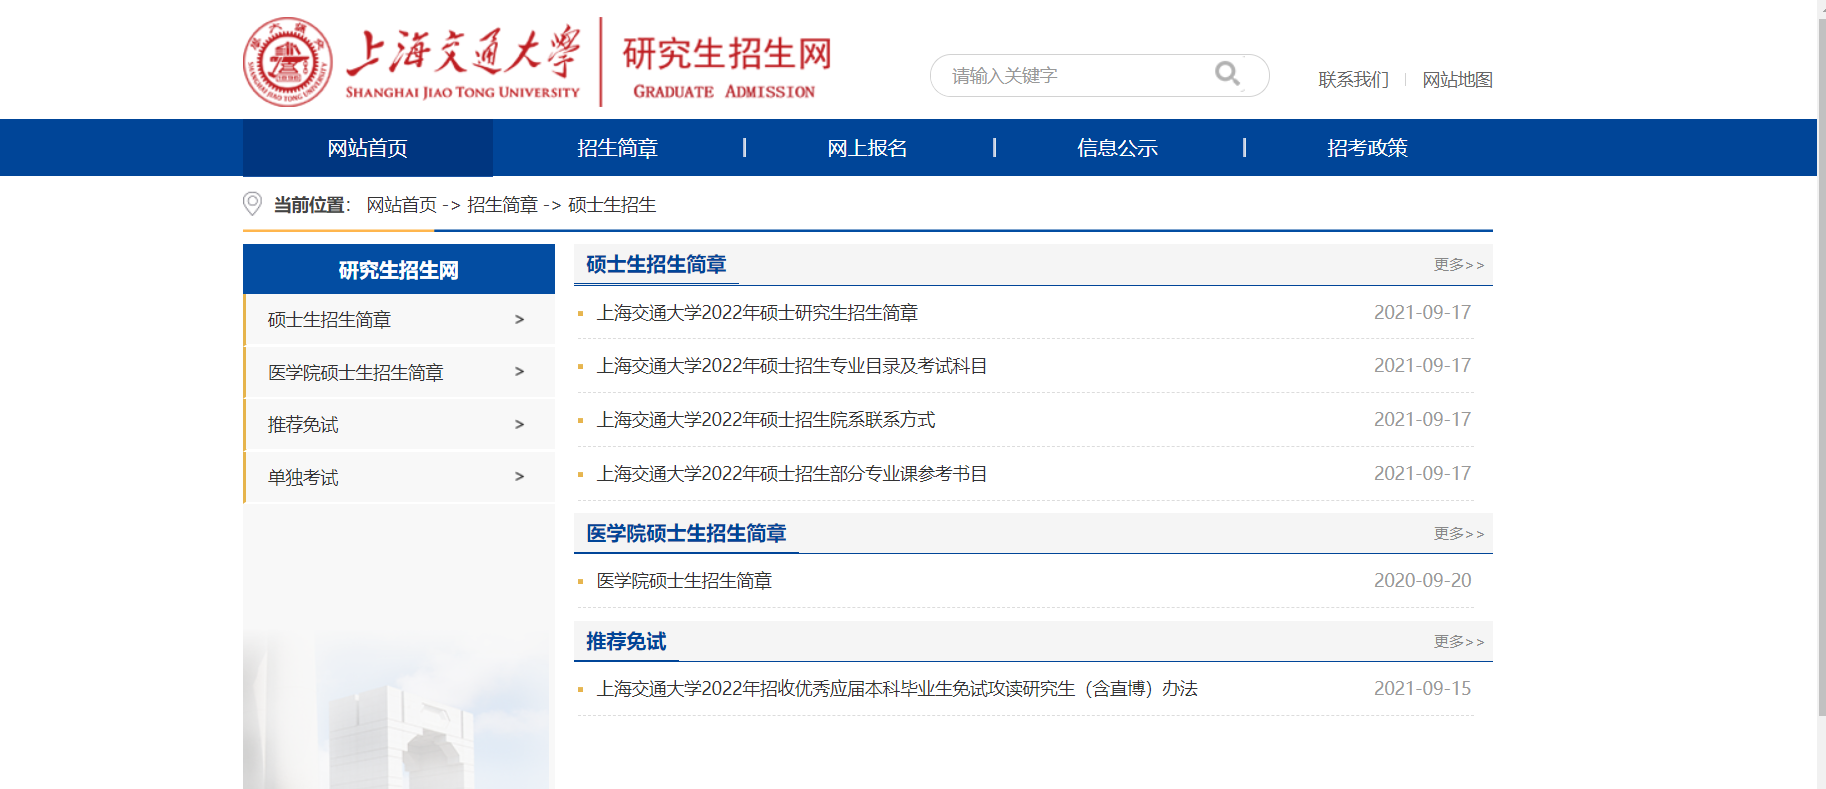Screen dimensions: 1826x789
Task: Click the magnifier search icon
Action: point(1227,74)
